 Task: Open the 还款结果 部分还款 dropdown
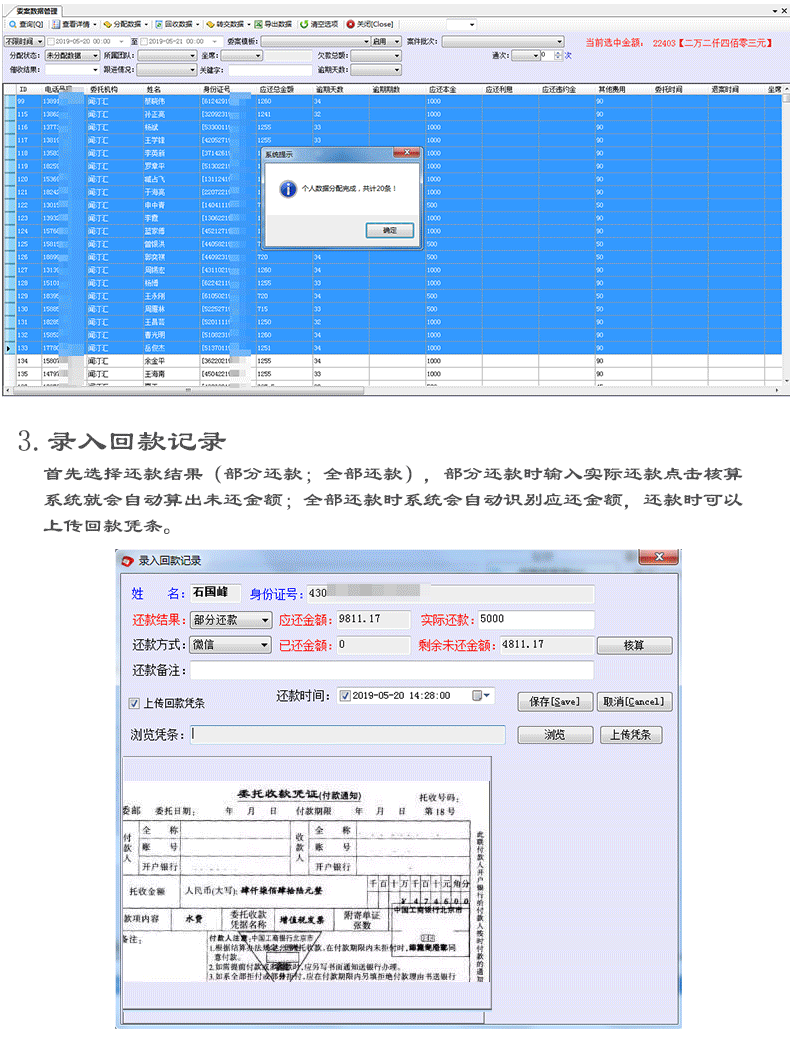coord(231,620)
